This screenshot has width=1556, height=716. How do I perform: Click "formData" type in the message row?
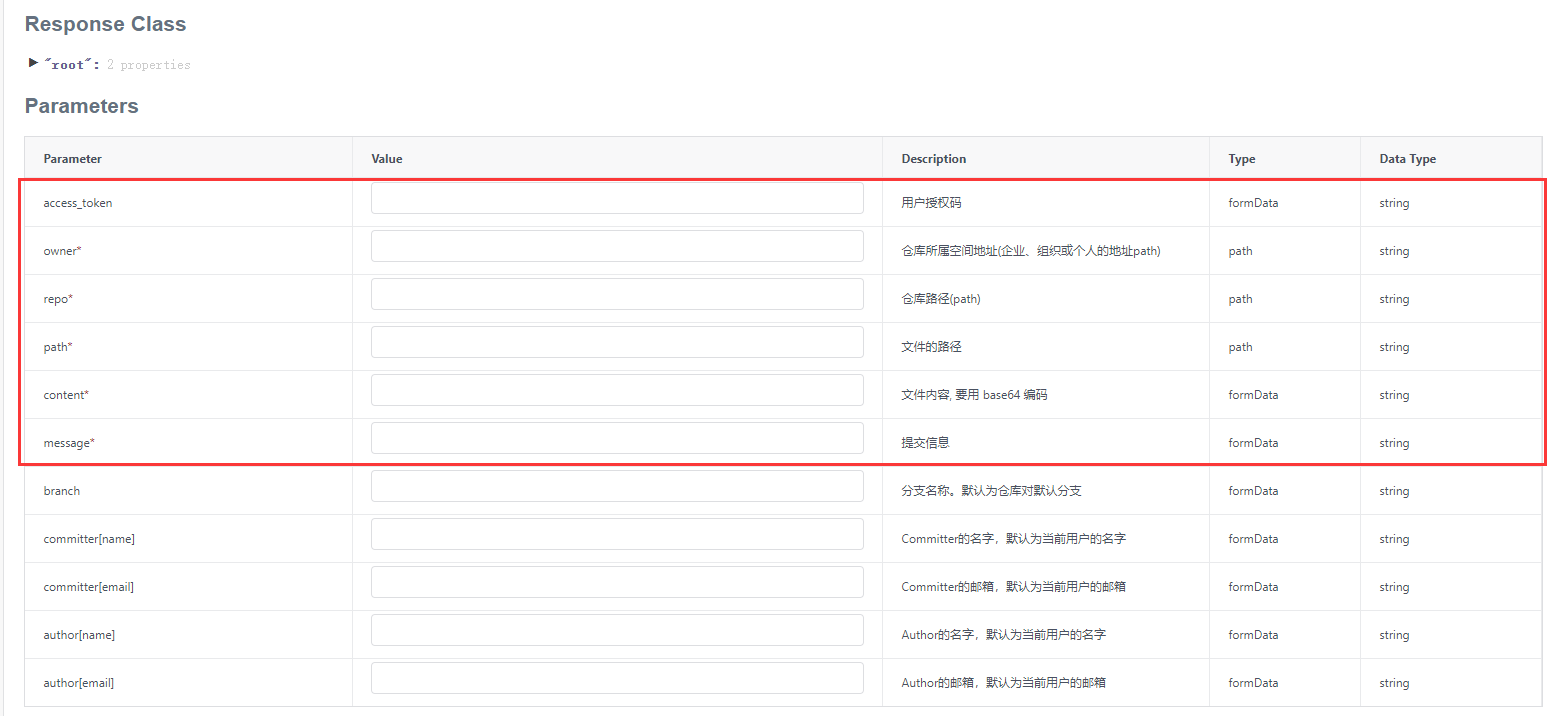[1253, 443]
